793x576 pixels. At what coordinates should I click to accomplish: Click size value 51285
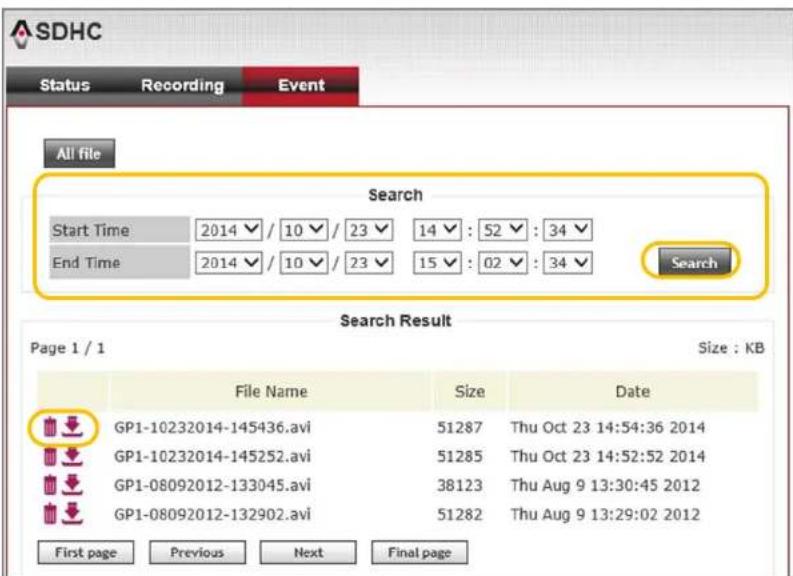459,457
